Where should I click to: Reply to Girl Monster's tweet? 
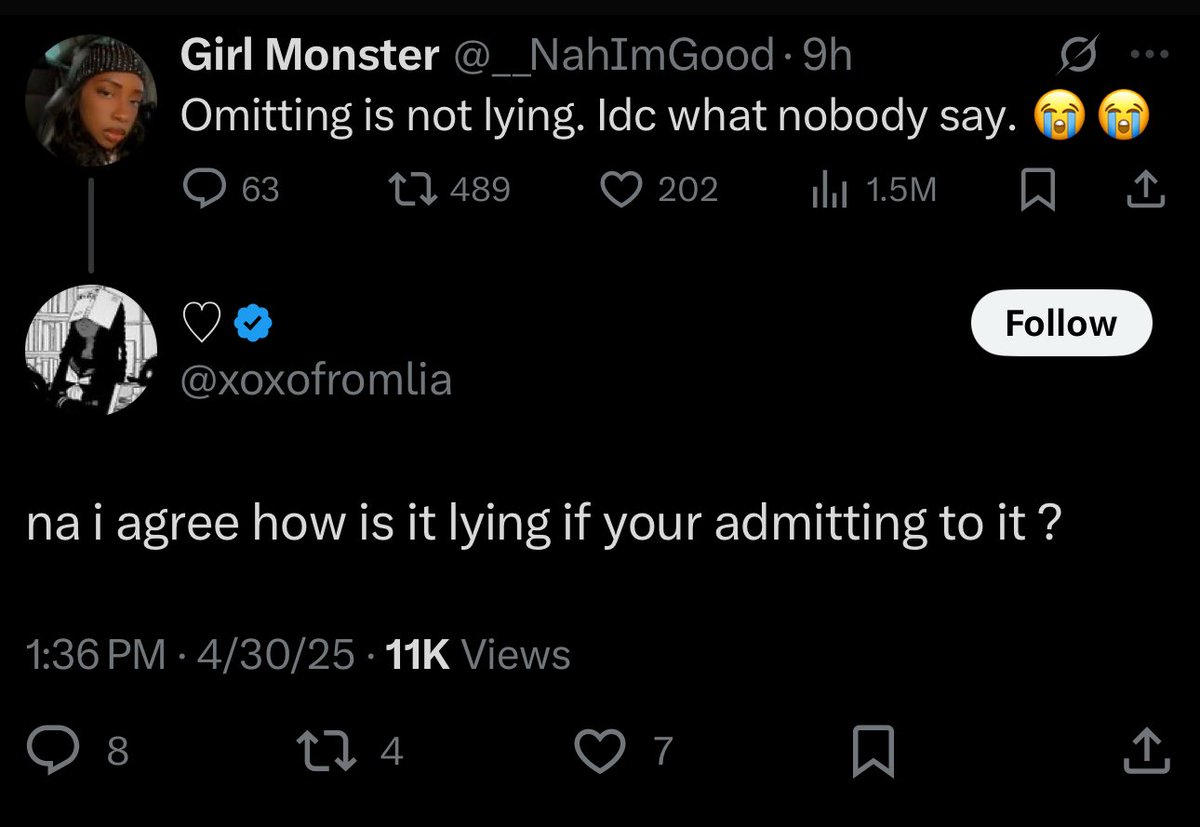[208, 189]
